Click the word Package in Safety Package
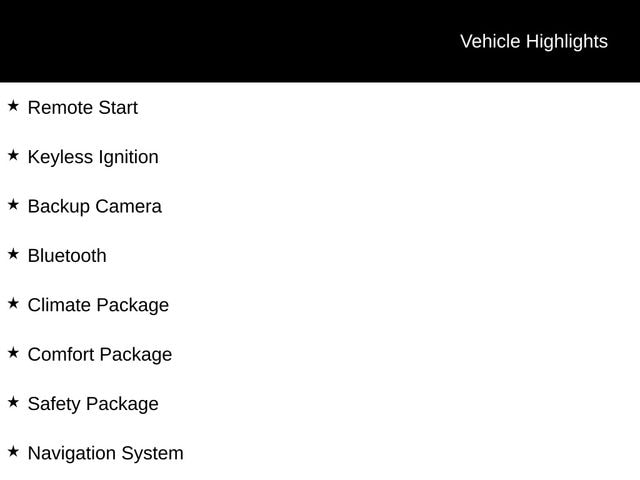This screenshot has height=480, width=640. click(x=121, y=404)
